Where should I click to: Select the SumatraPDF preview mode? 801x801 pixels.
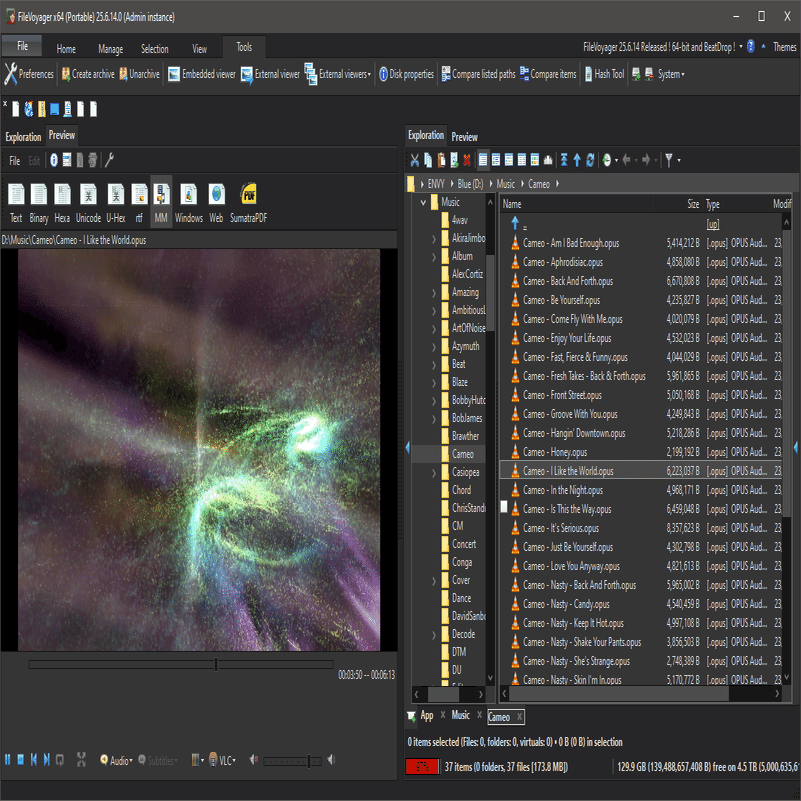[249, 203]
